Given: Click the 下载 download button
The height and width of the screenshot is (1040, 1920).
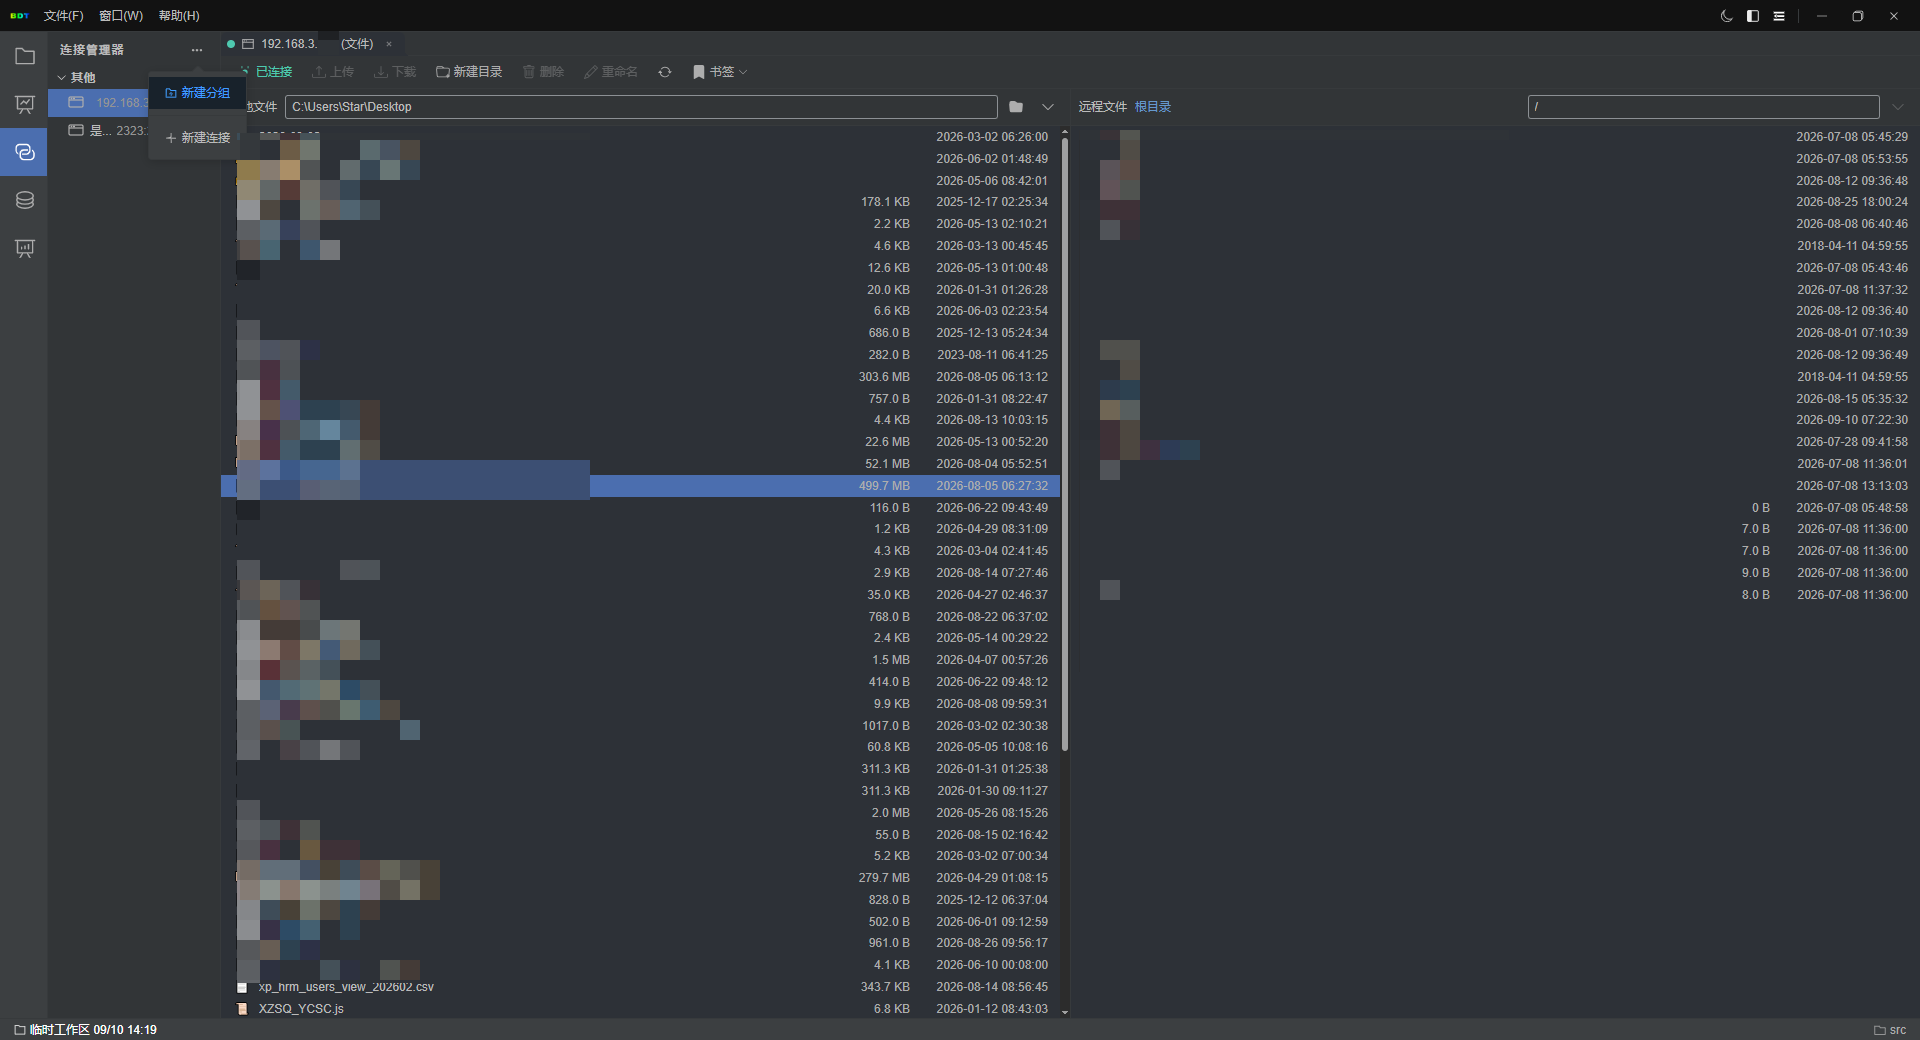Looking at the screenshot, I should tap(395, 72).
